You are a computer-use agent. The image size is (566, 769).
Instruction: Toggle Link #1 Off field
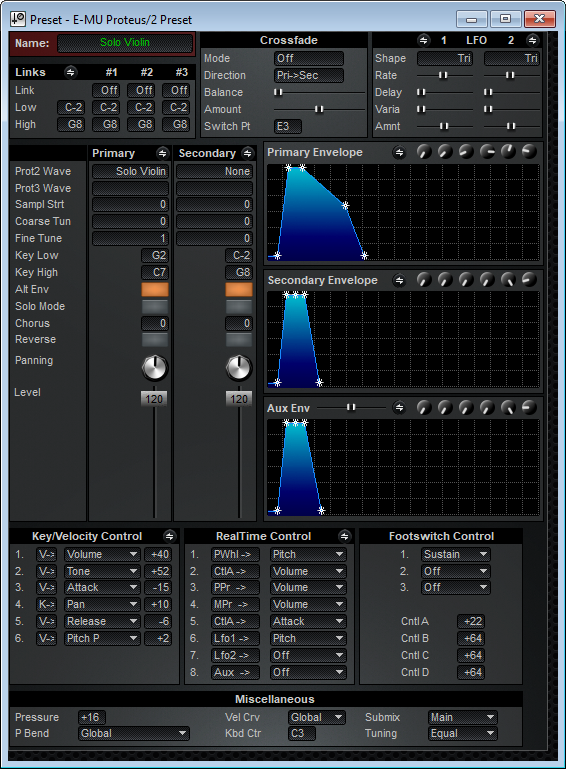tap(106, 90)
